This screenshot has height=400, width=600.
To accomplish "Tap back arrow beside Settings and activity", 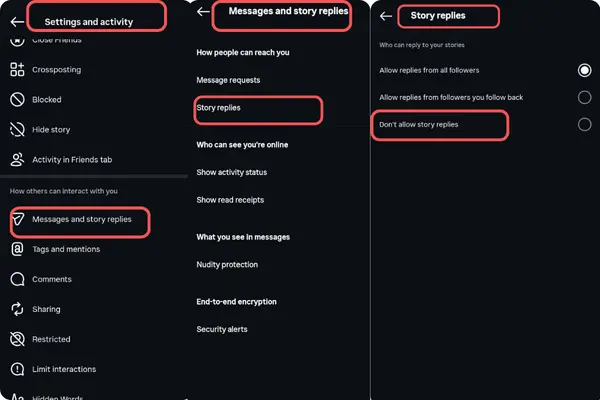I will point(16,19).
